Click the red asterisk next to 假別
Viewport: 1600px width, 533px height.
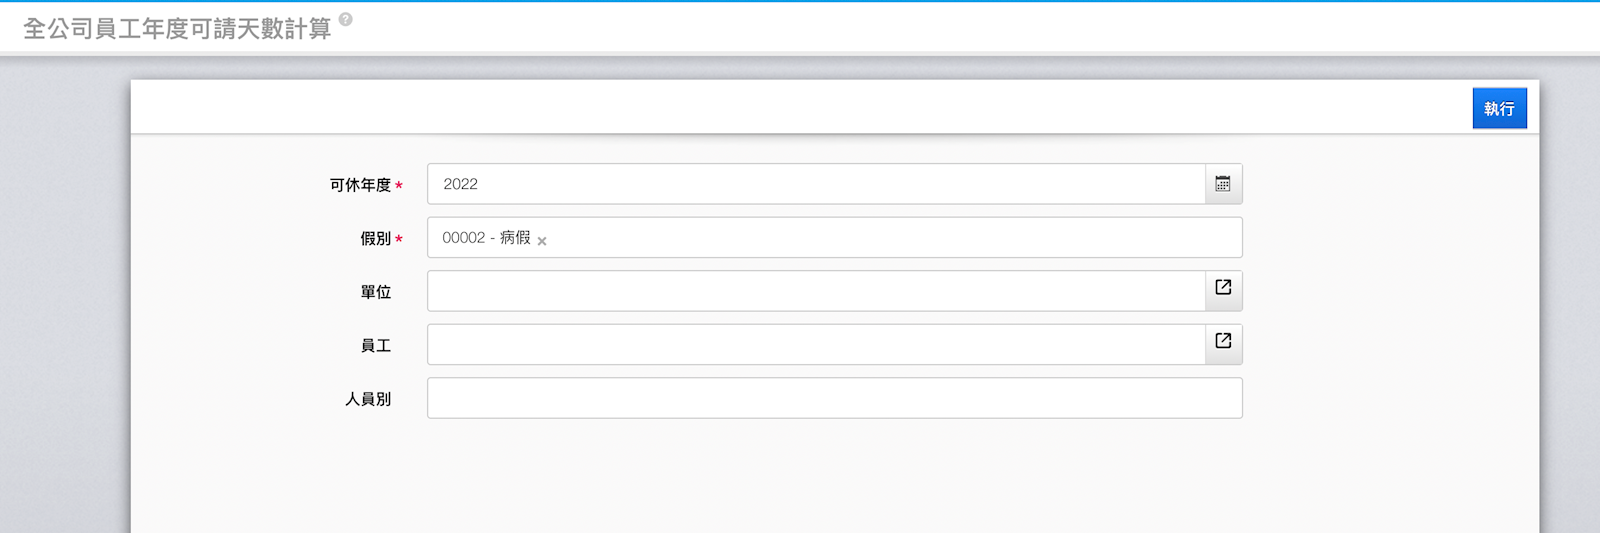(399, 239)
